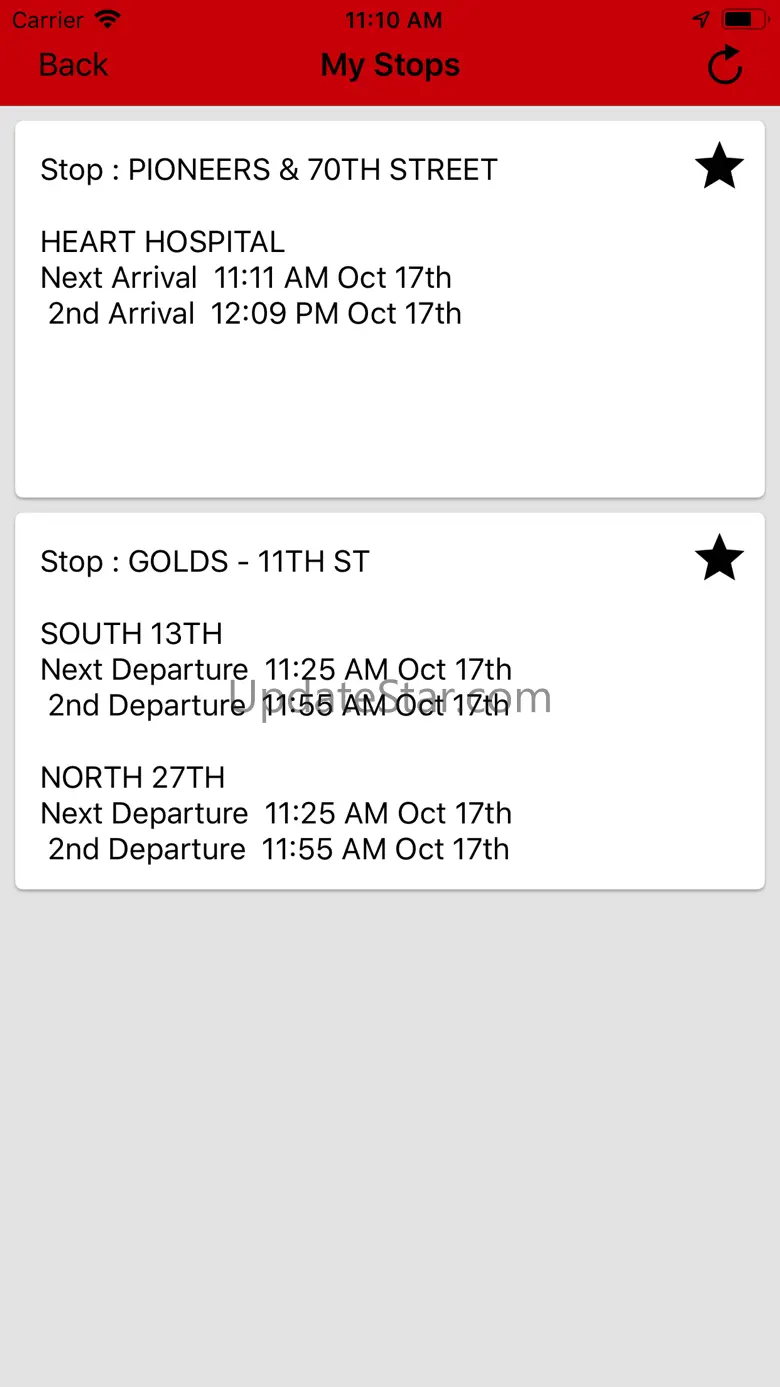This screenshot has height=1387, width=780.
Task: Select the Stop : PIONEERS & 70TH STREET title
Action: [x=269, y=170]
